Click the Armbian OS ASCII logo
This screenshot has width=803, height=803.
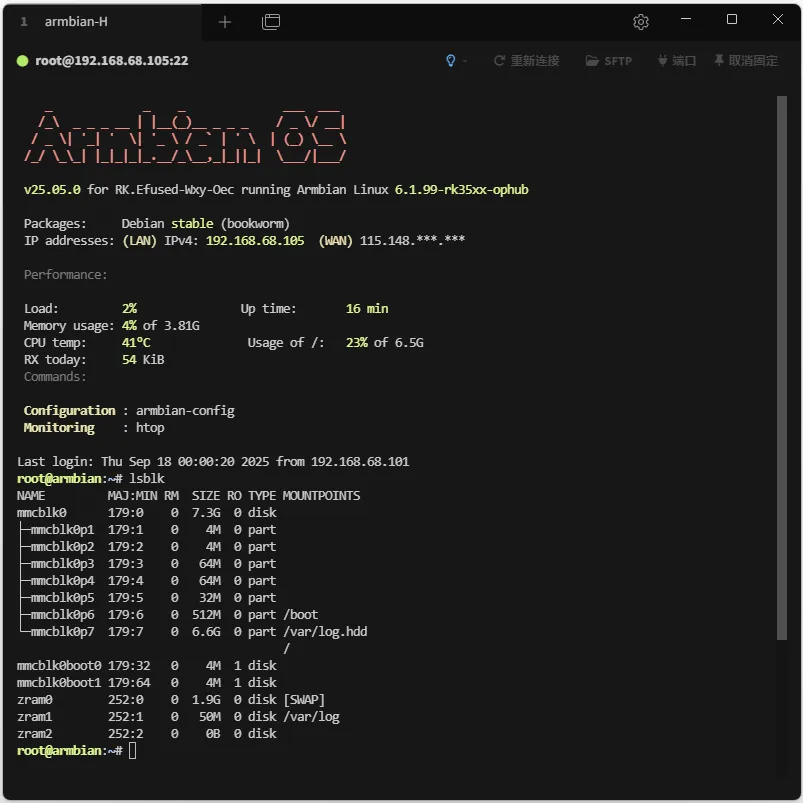coord(186,135)
